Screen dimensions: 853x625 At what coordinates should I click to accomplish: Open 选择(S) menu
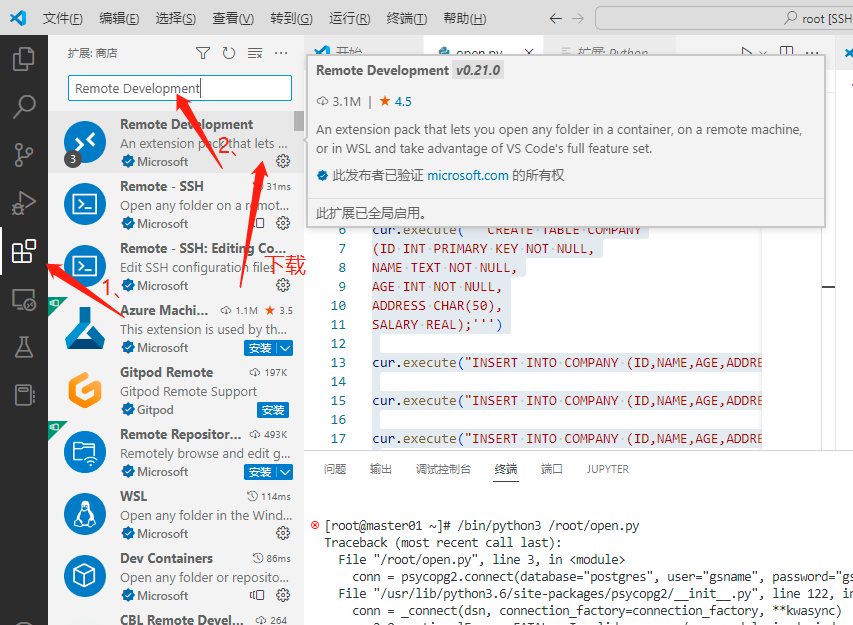coord(175,18)
